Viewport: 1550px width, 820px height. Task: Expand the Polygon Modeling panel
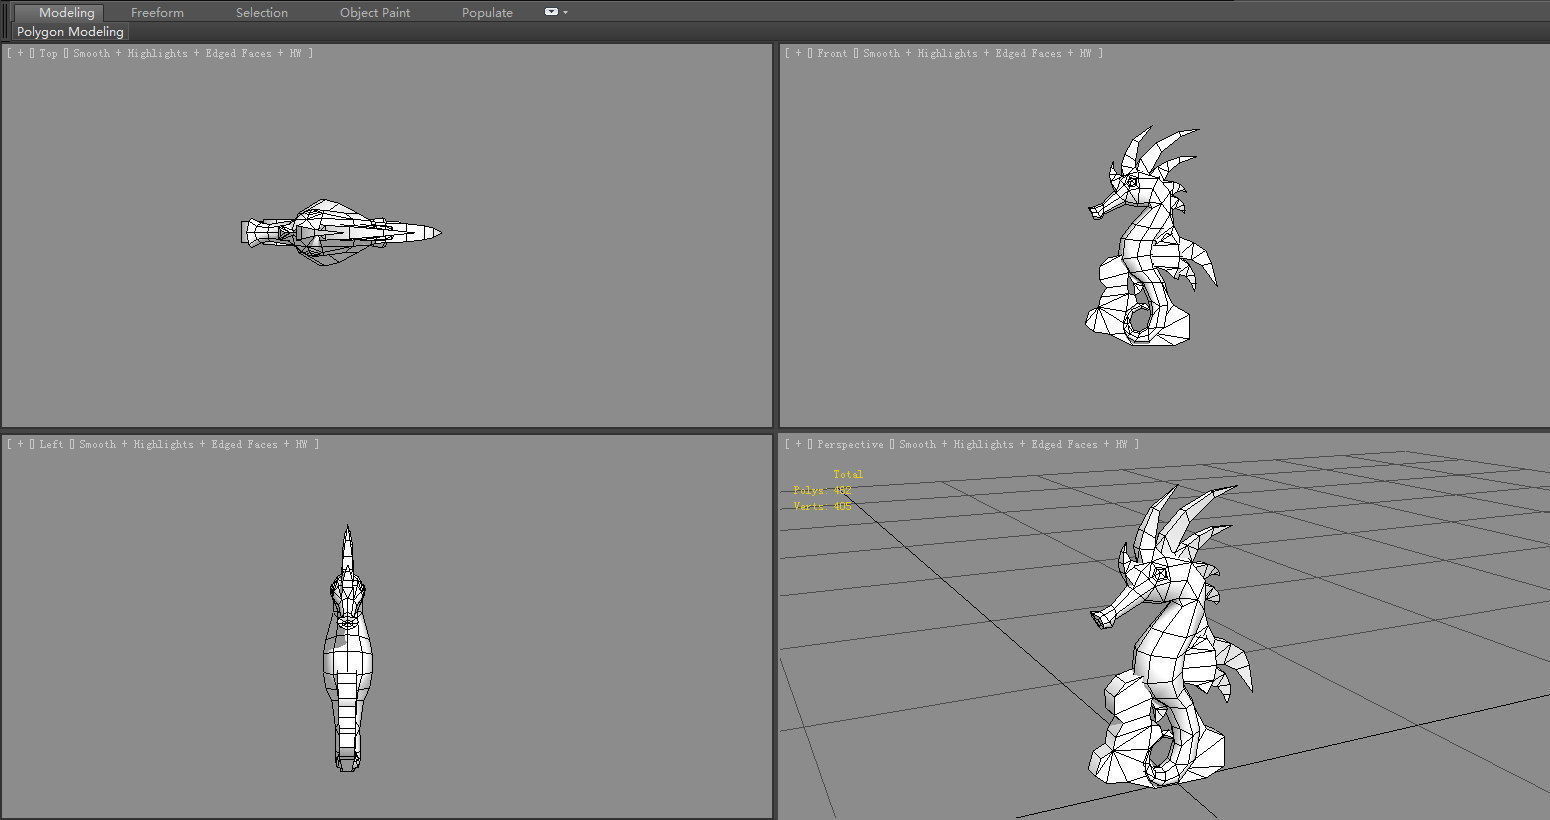(70, 32)
